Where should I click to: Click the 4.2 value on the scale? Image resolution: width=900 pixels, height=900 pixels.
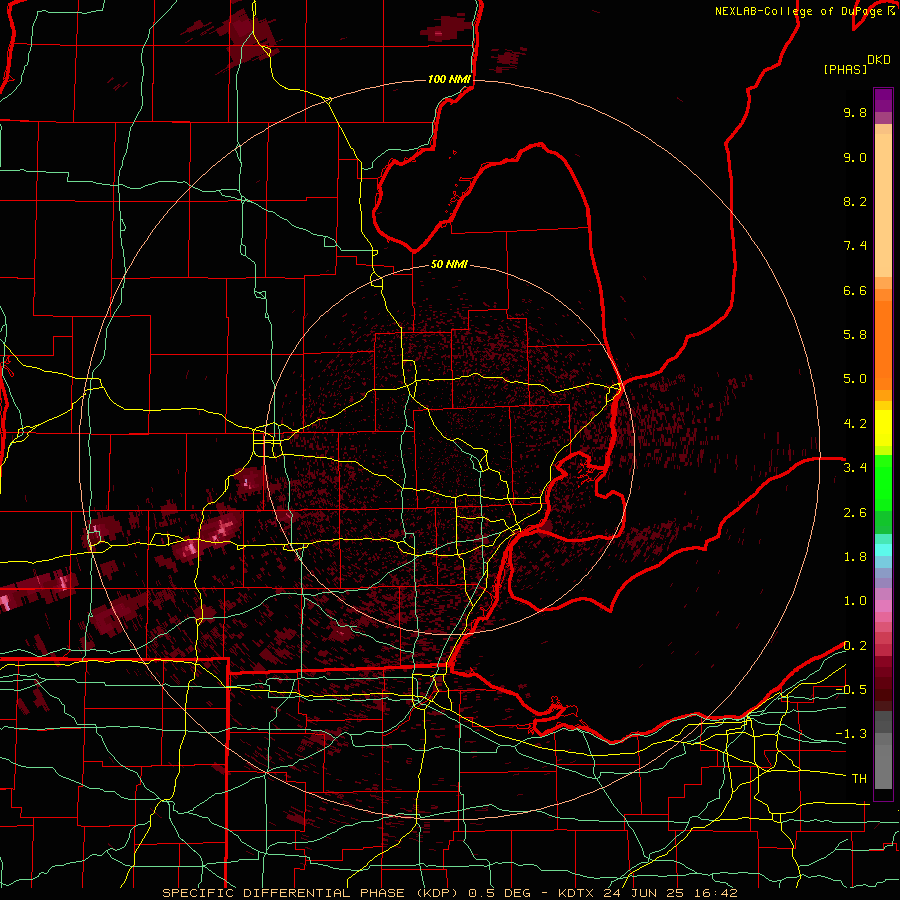coord(855,424)
